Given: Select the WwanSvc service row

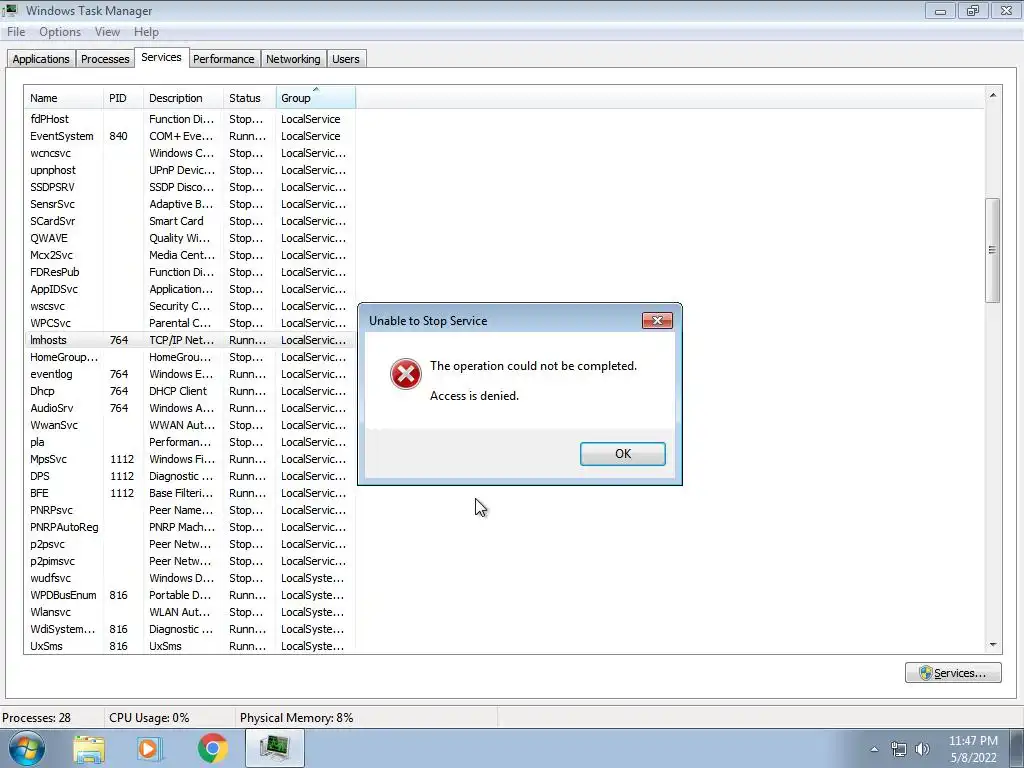Looking at the screenshot, I should tap(189, 424).
